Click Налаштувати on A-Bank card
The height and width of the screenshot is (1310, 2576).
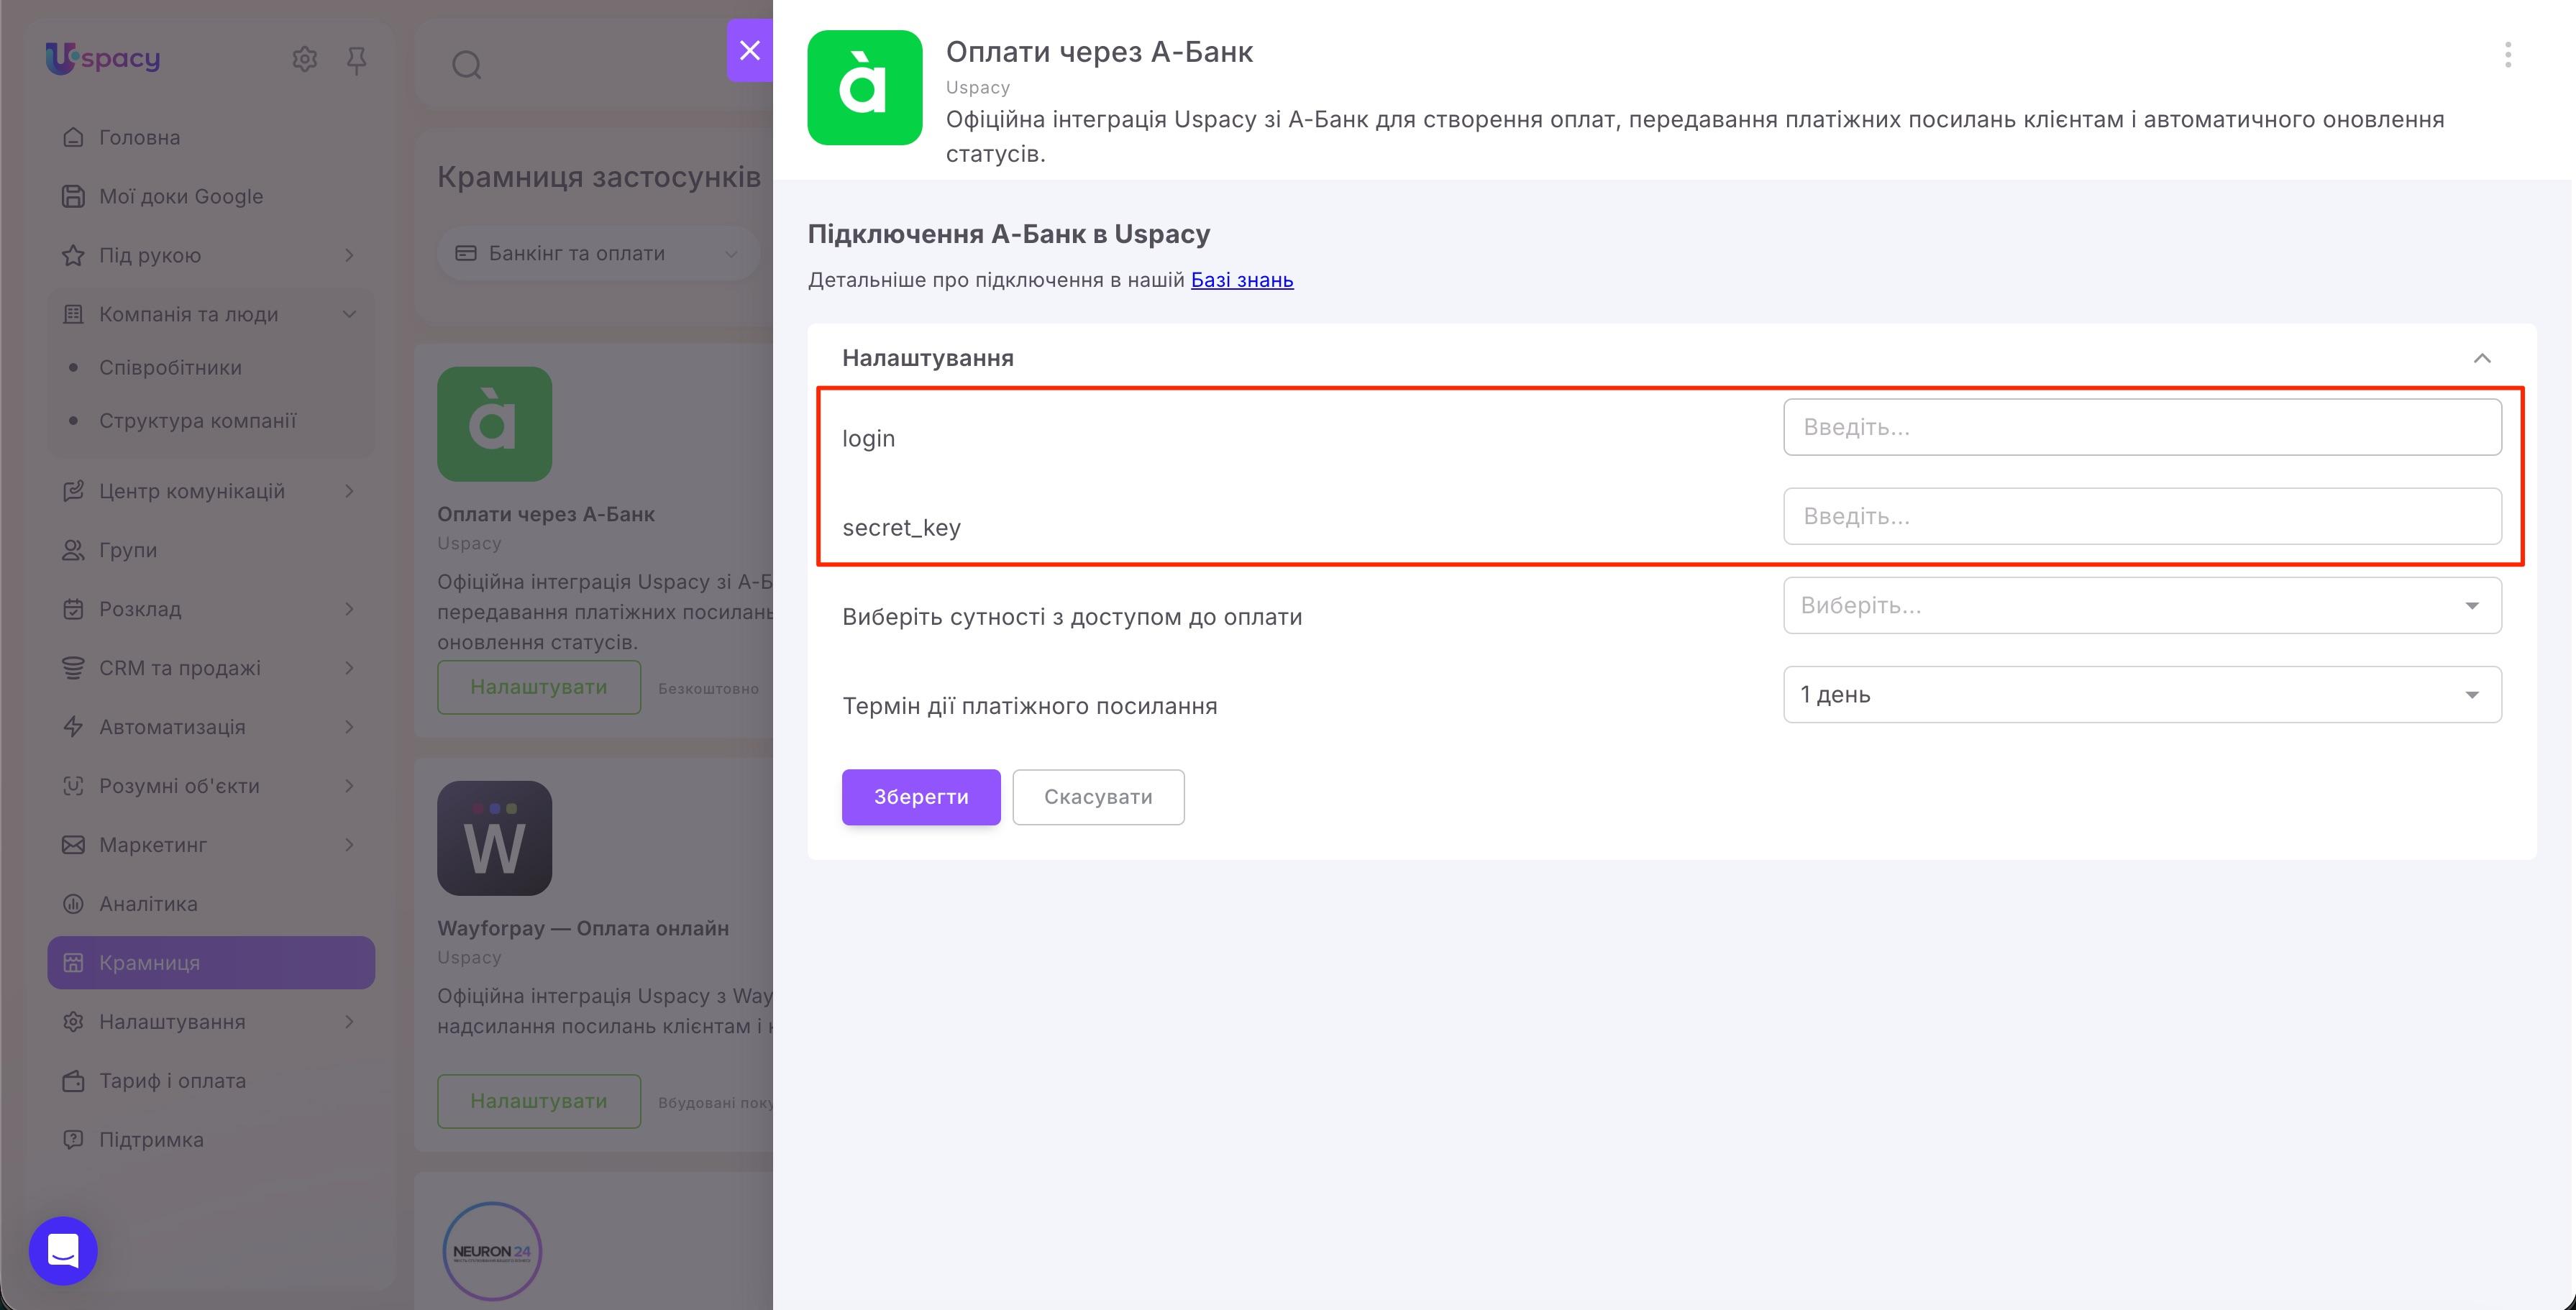tap(539, 687)
